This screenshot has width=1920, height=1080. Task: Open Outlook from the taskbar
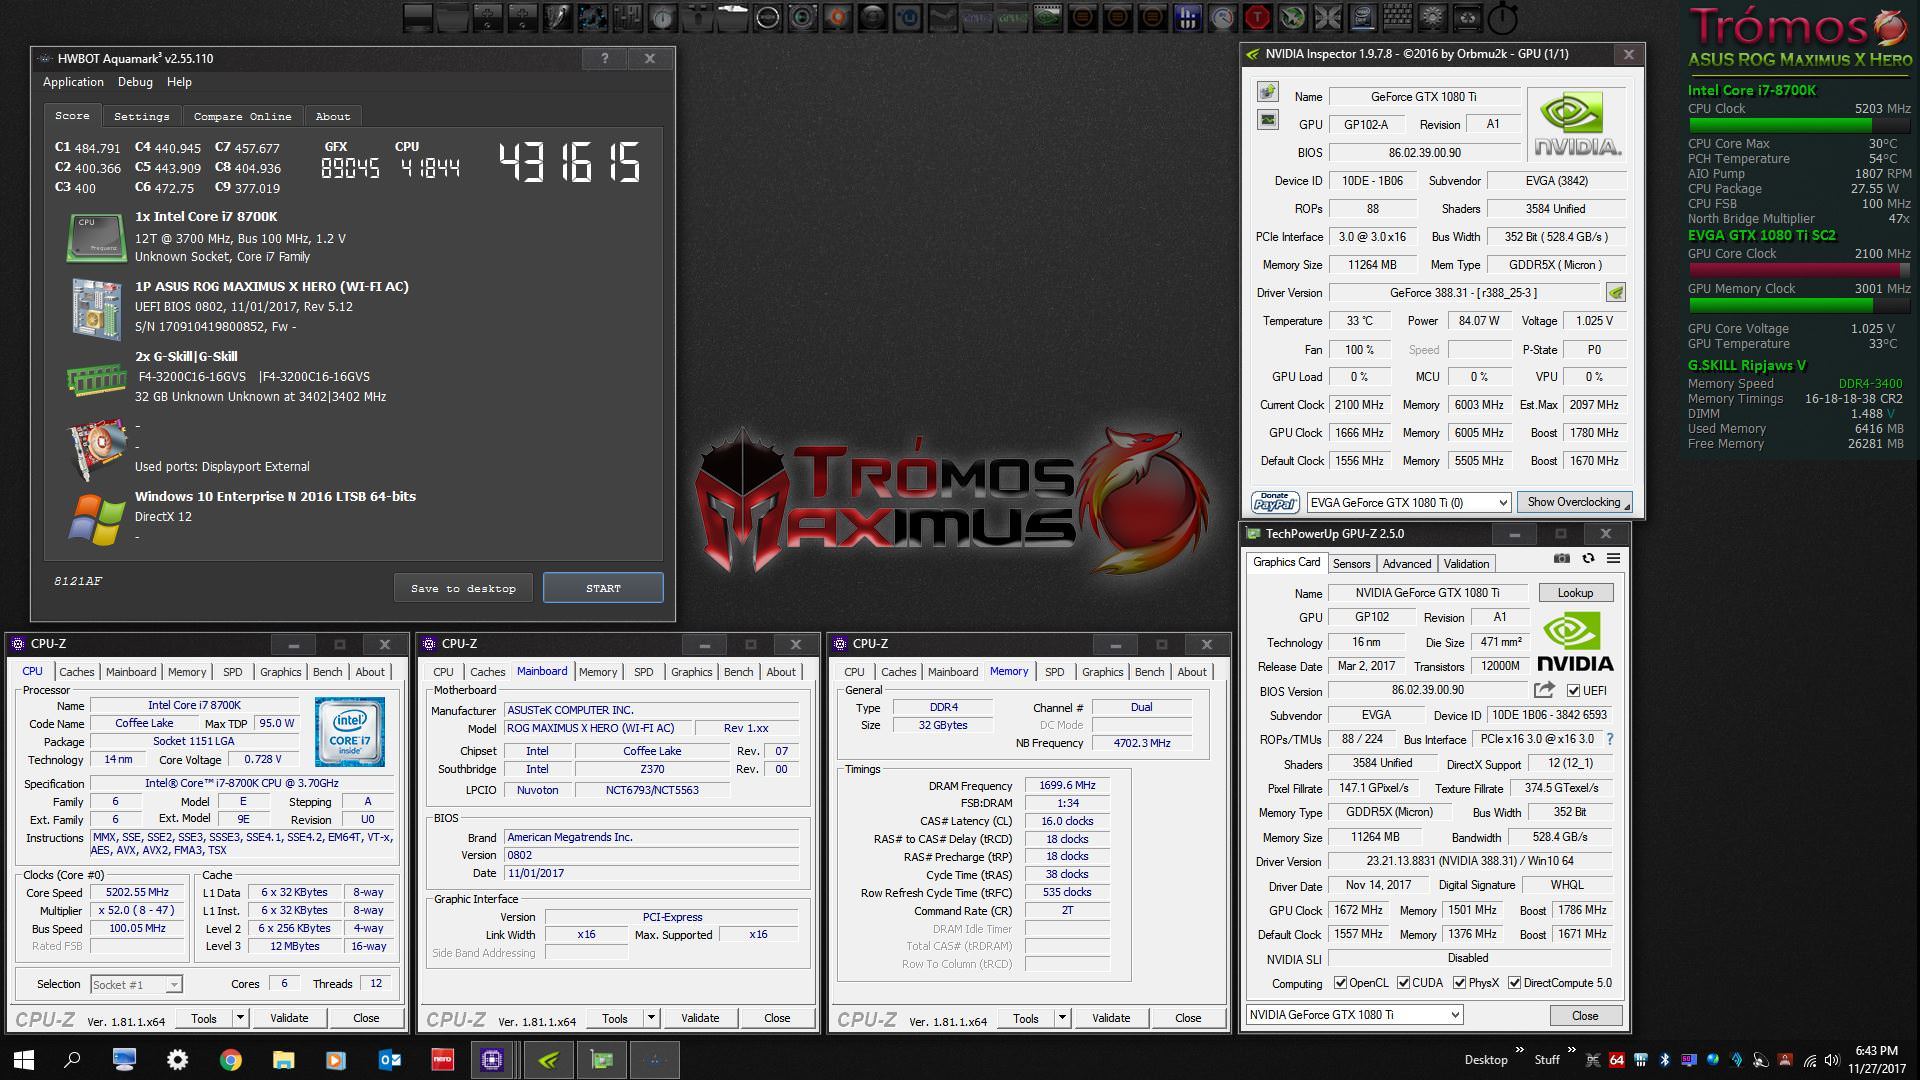[389, 1060]
